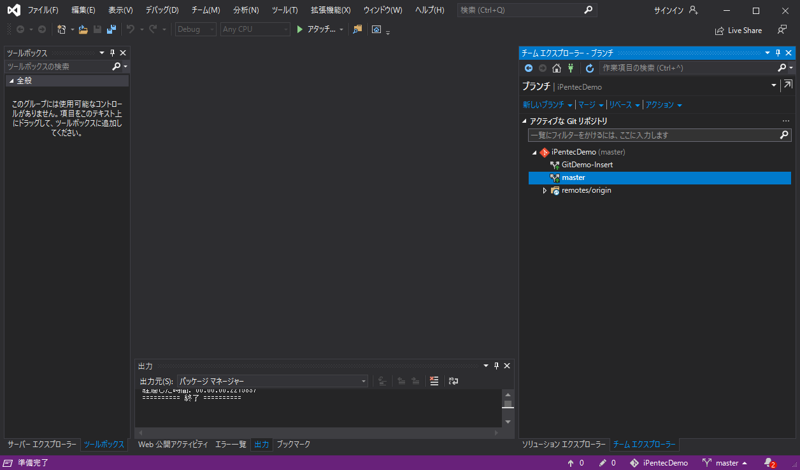This screenshot has height=470, width=800.
Task: Click the output vertical scrollbar thumb
Action: pyautogui.click(x=508, y=405)
